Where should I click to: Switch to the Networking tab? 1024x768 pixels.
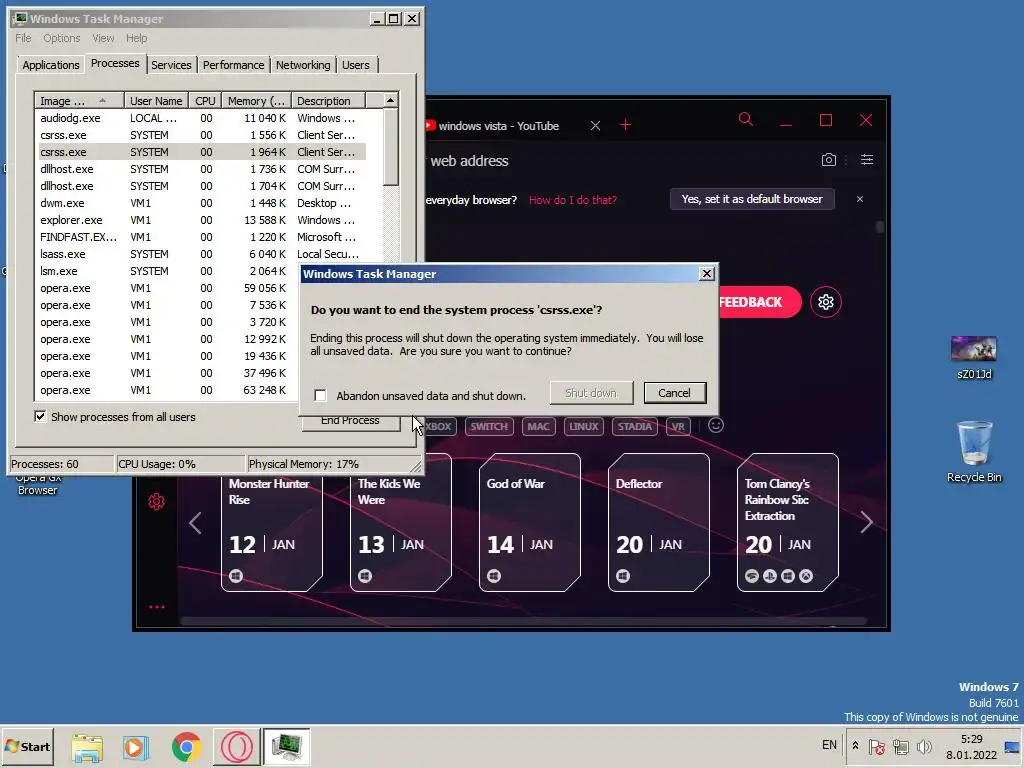click(303, 65)
